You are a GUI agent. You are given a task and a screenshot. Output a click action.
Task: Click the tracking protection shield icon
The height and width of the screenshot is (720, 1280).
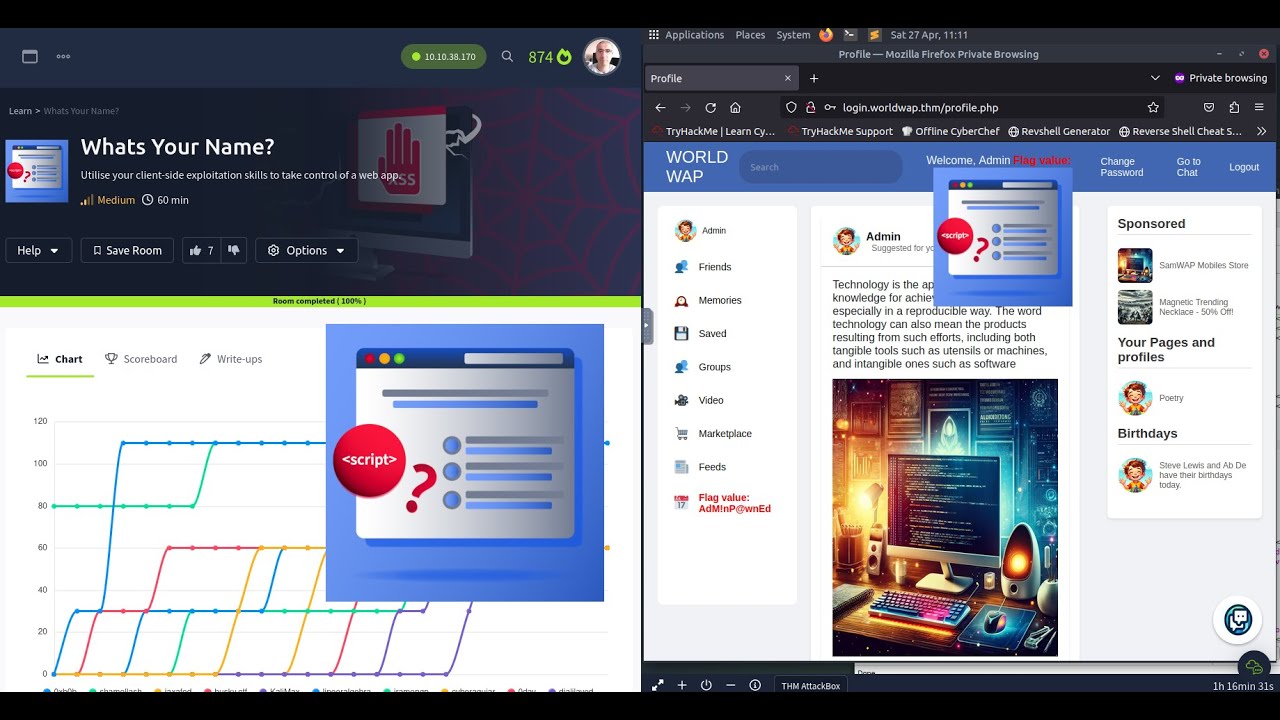tap(791, 107)
